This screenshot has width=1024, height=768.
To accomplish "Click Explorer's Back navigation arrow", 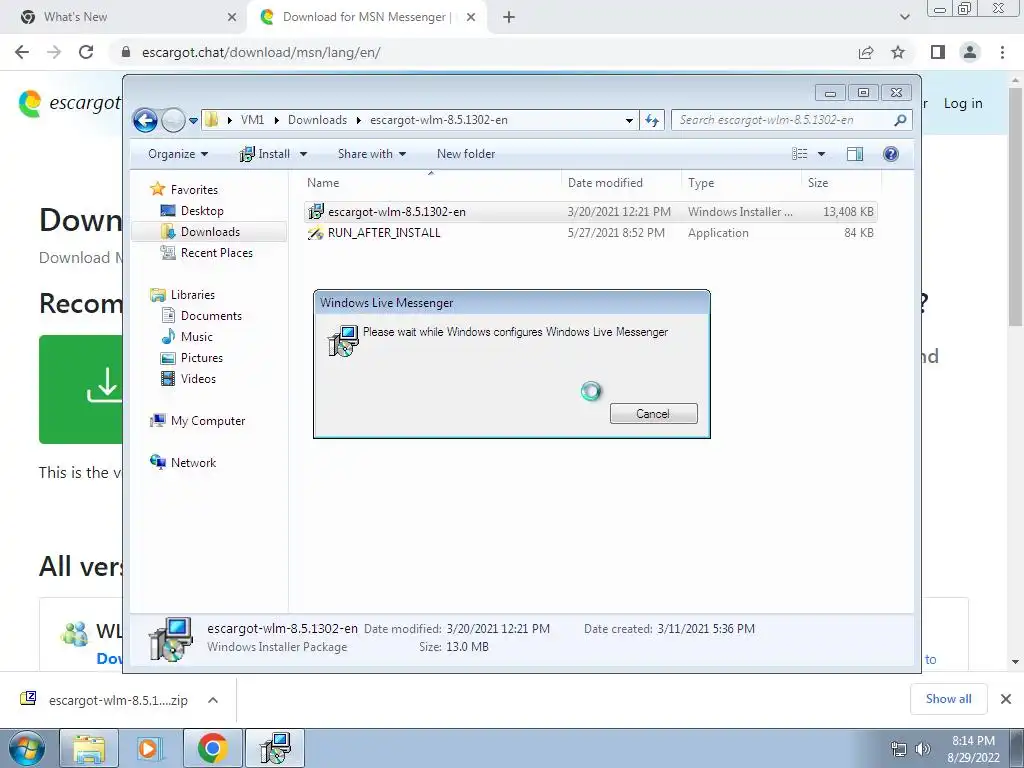I will [x=145, y=120].
